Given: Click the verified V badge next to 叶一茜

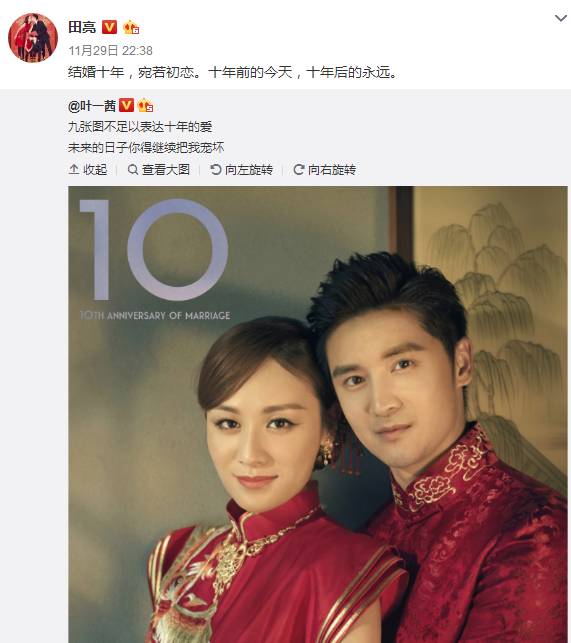Looking at the screenshot, I should 126,105.
